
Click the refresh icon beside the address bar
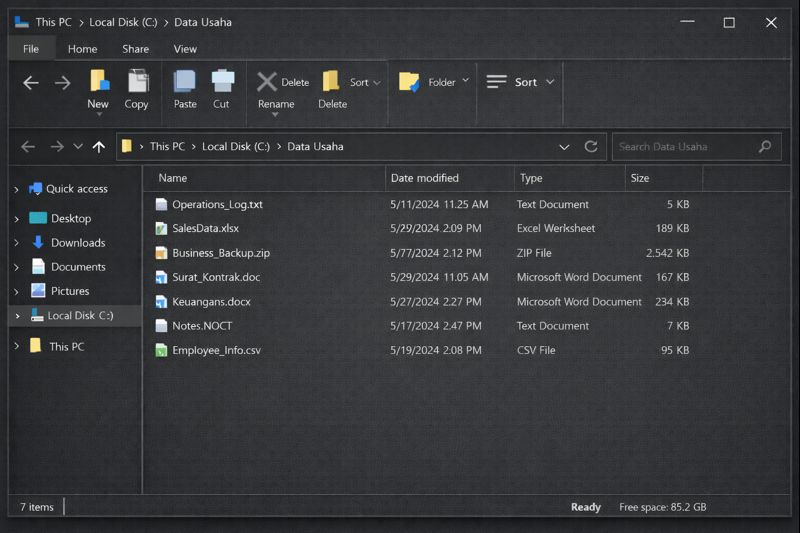pyautogui.click(x=591, y=147)
